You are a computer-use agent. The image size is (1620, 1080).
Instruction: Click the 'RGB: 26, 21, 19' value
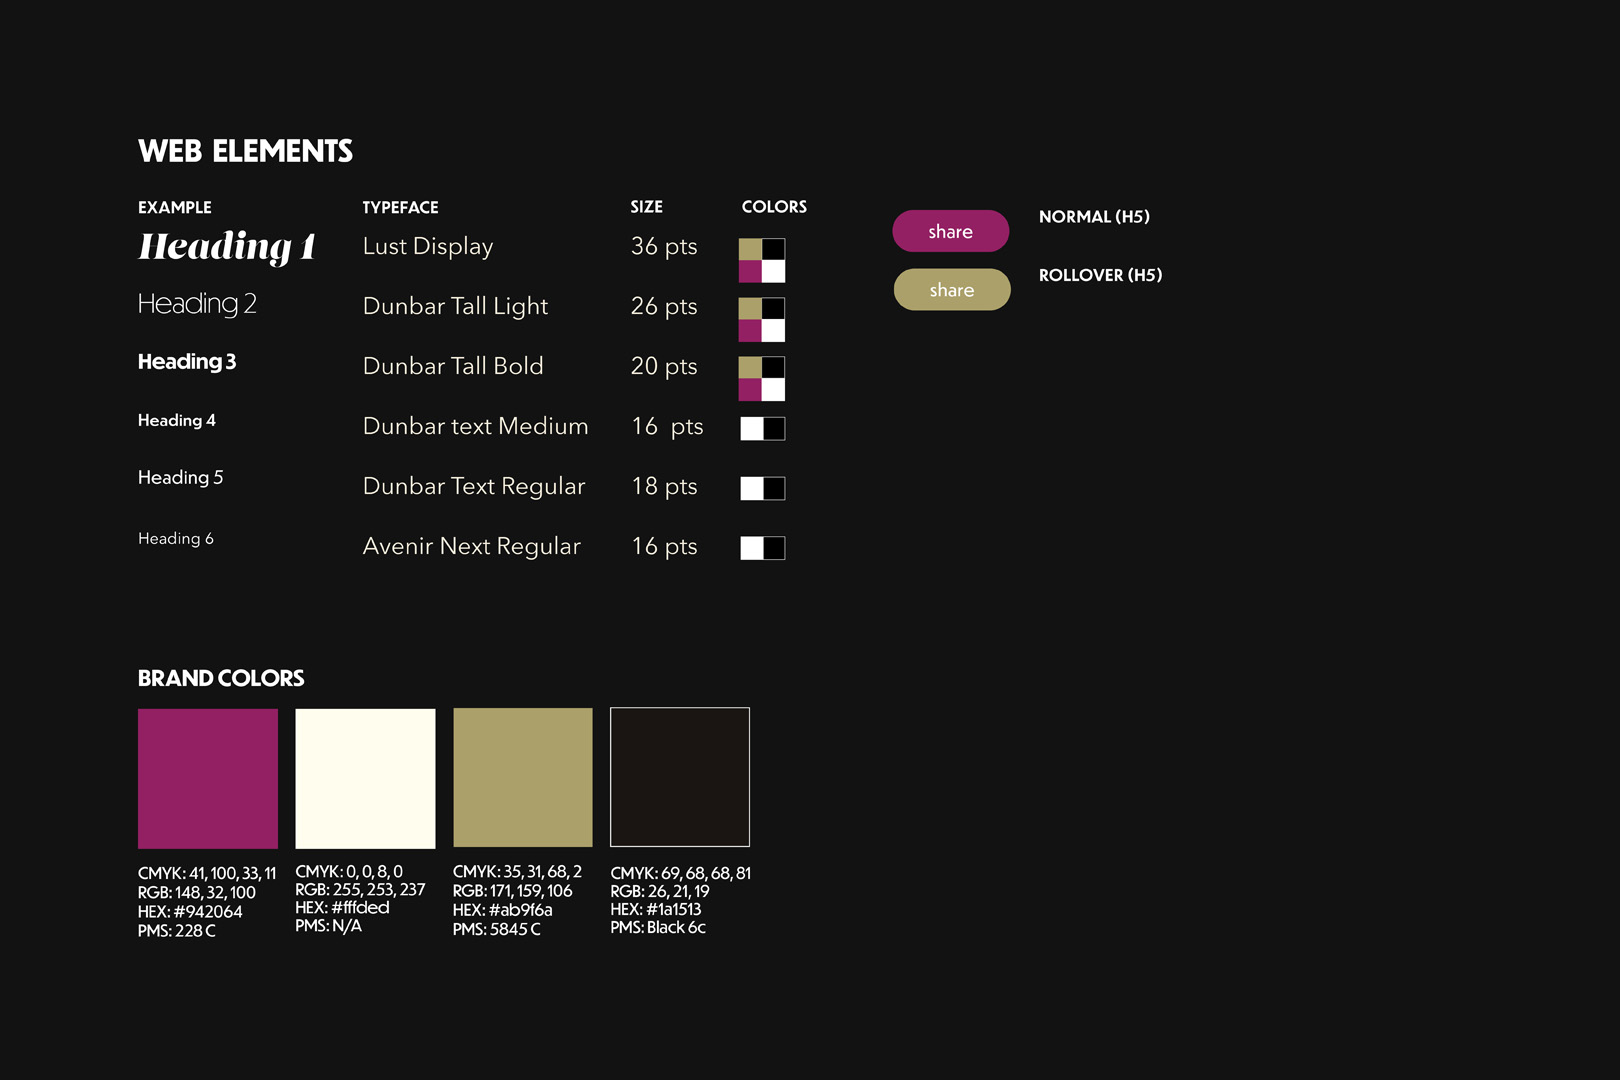pyautogui.click(x=660, y=891)
